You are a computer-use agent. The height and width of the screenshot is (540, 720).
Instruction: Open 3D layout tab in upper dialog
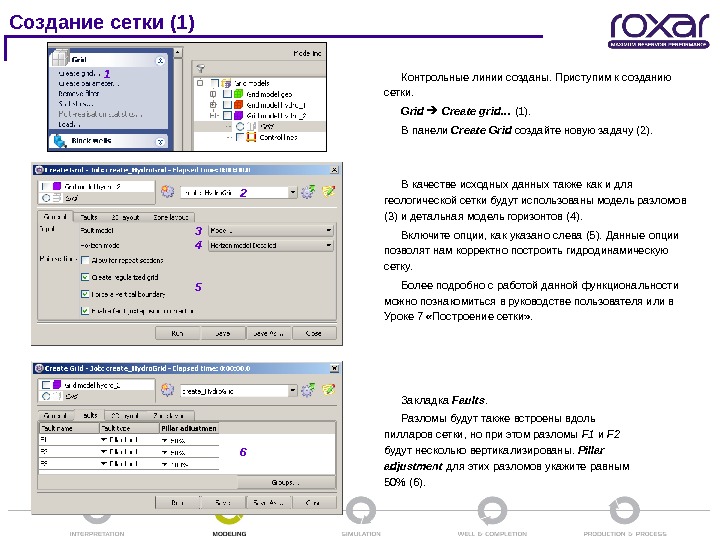tap(125, 217)
